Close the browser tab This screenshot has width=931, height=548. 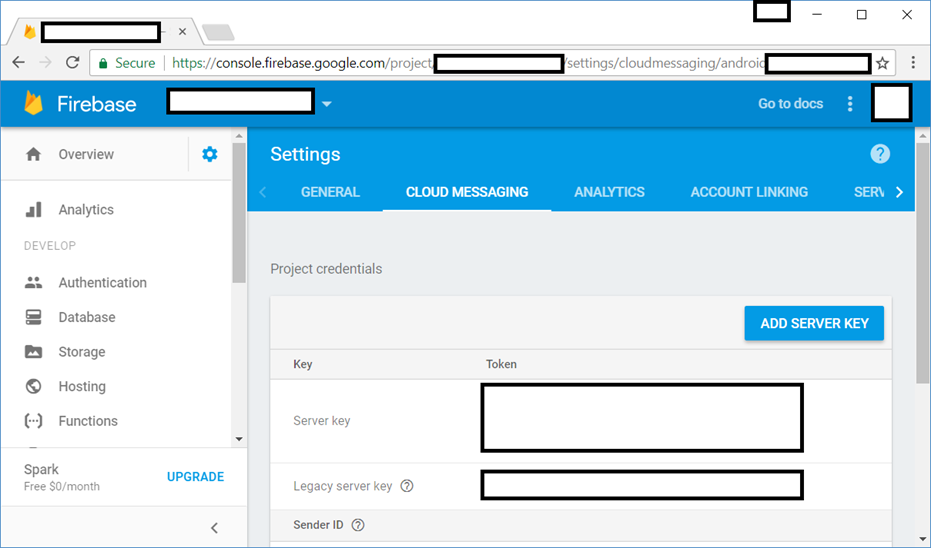[182, 31]
